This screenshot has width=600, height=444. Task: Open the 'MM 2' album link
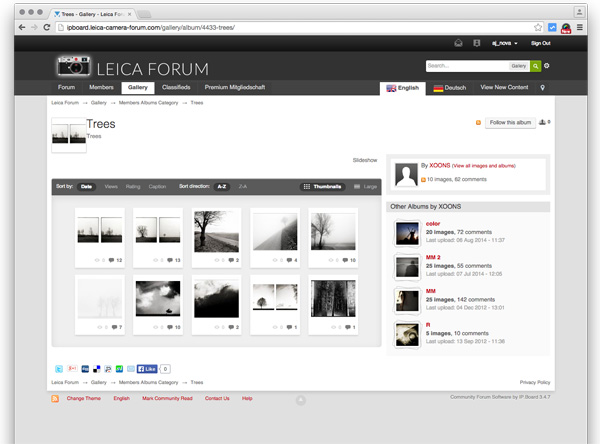432,257
